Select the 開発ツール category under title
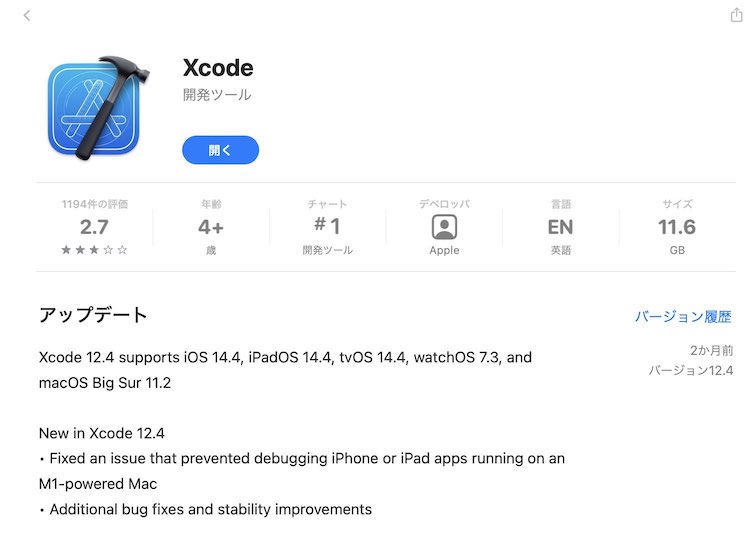 217,95
